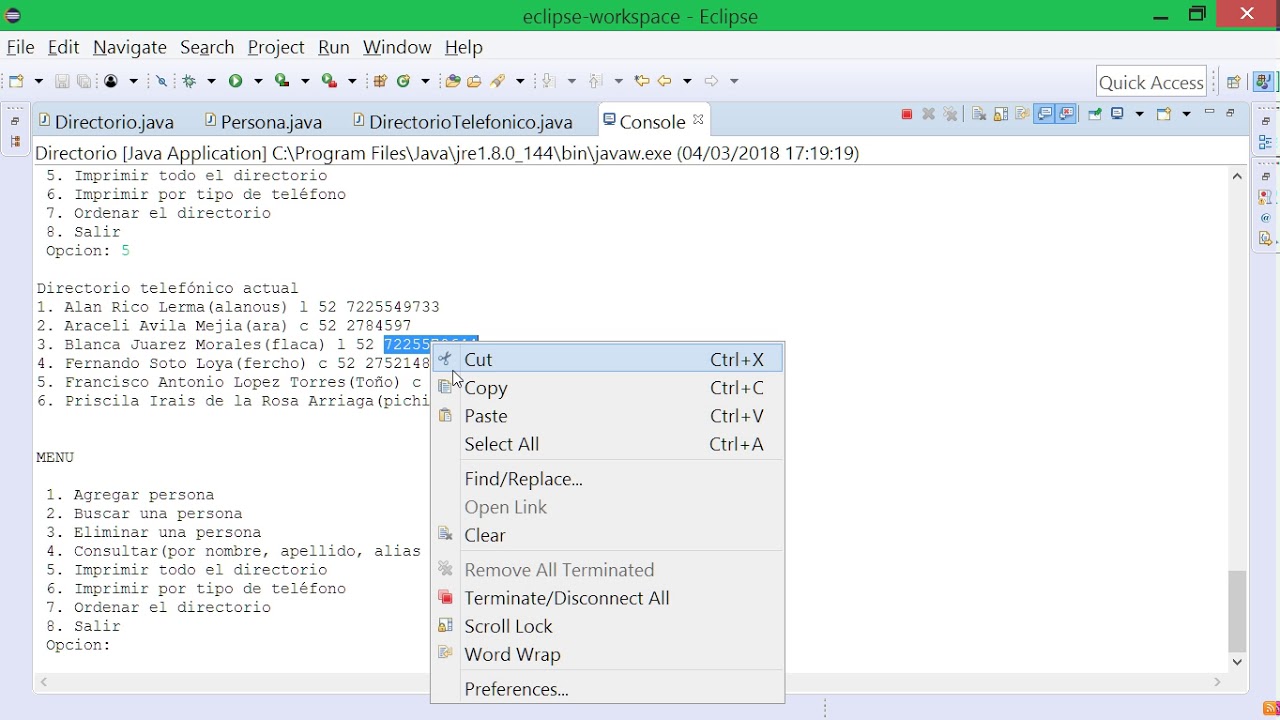The image size is (1280, 720).
Task: Open the Outline view icon in right sidebar
Action: click(1266, 142)
